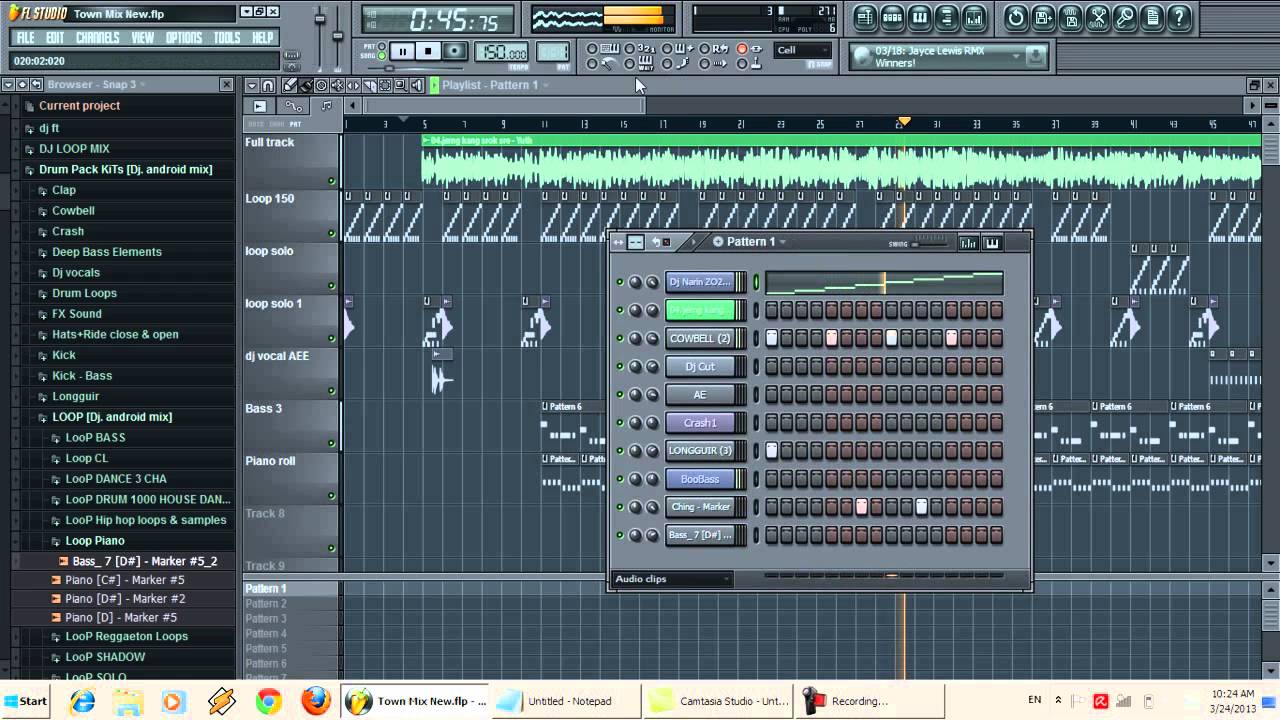Screen dimensions: 1280x720
Task: Click the undo icon in the top toolbar
Action: pyautogui.click(x=1016, y=17)
